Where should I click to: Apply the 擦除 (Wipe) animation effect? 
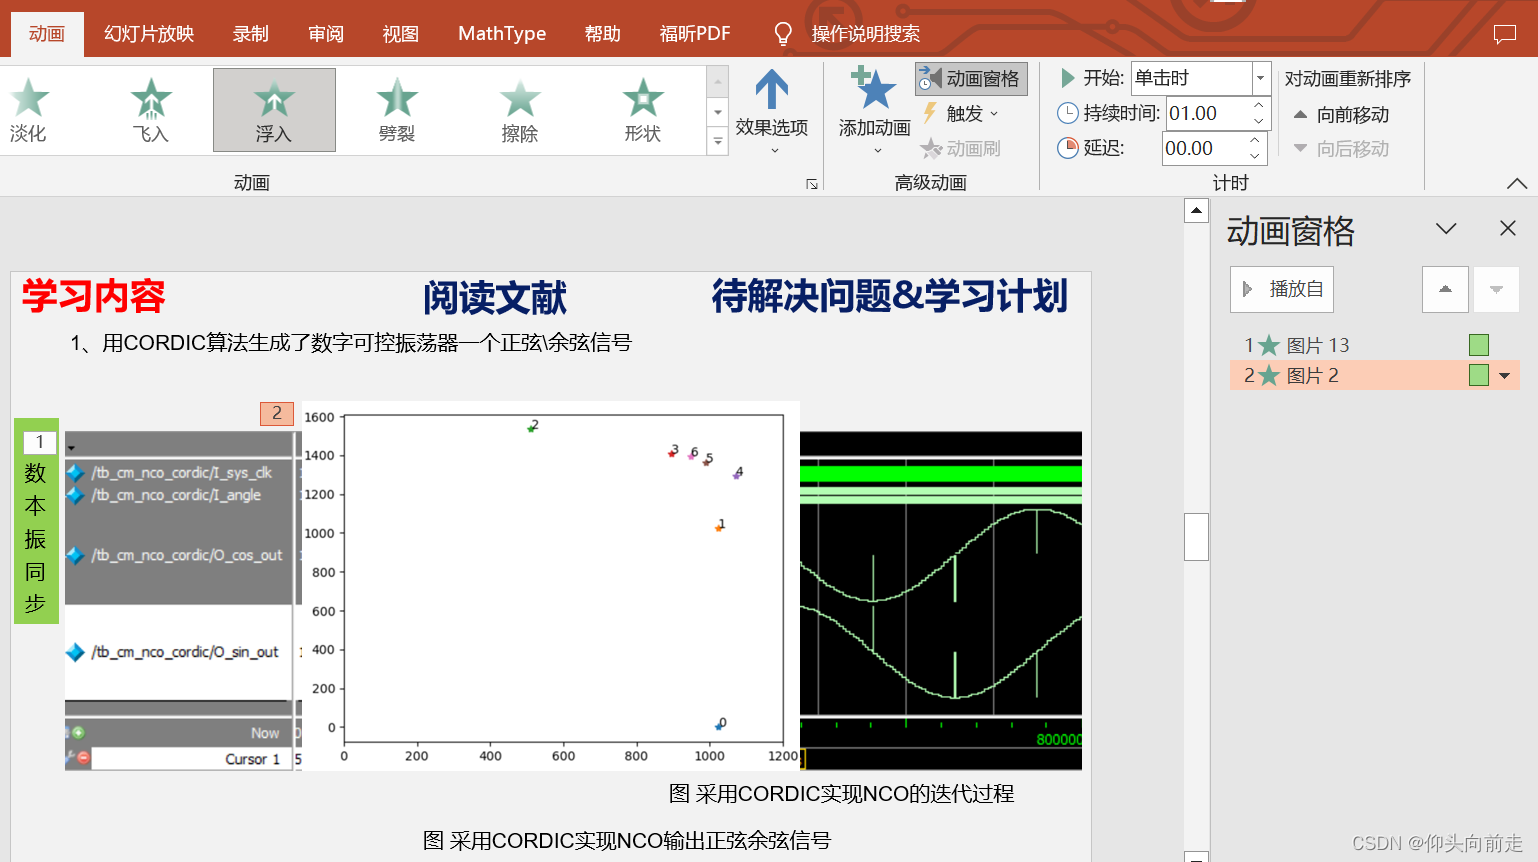pos(520,110)
